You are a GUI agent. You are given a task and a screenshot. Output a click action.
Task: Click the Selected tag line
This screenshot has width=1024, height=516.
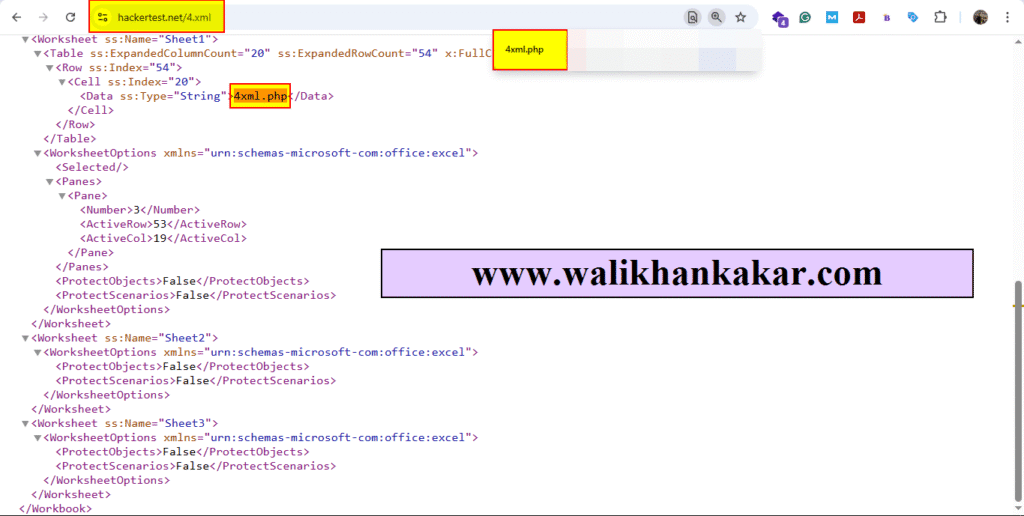click(92, 167)
